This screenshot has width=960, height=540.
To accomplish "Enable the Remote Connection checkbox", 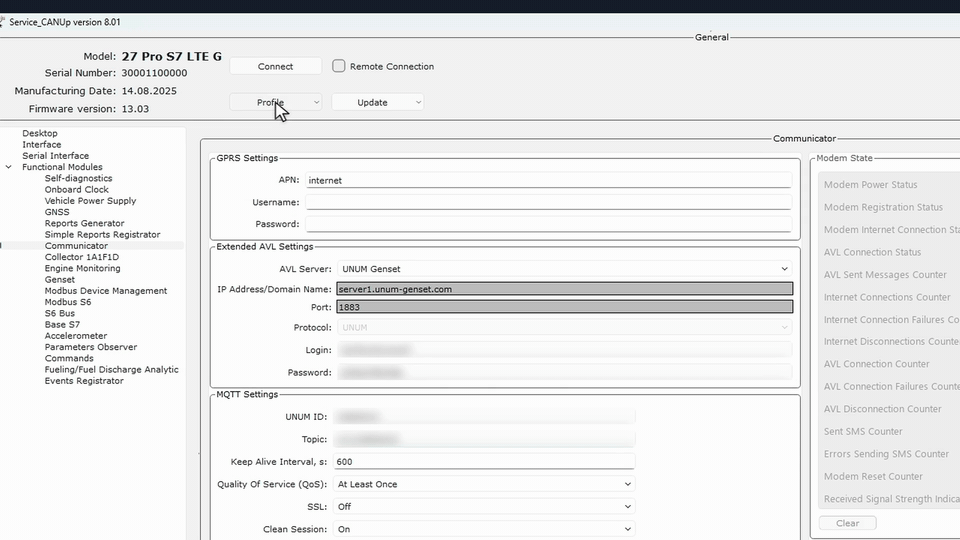I will pyautogui.click(x=339, y=66).
